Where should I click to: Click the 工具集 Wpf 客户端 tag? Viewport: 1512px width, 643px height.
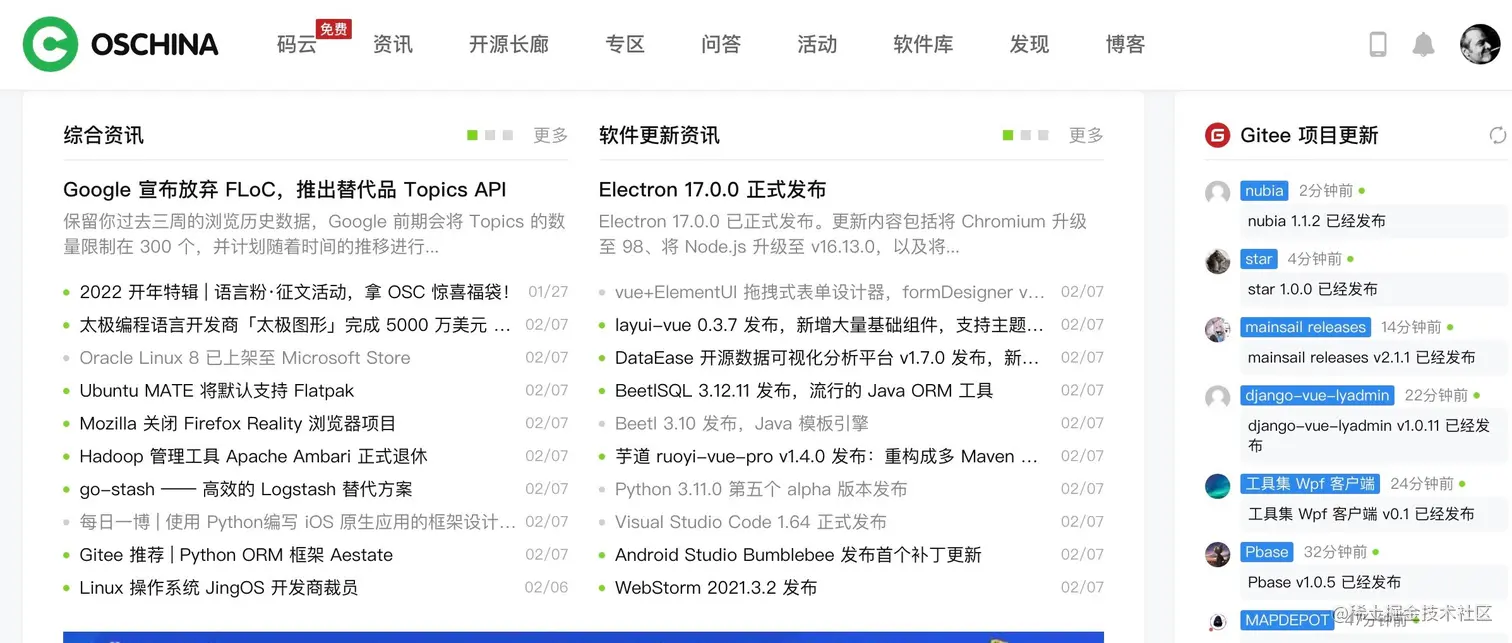pos(1310,484)
